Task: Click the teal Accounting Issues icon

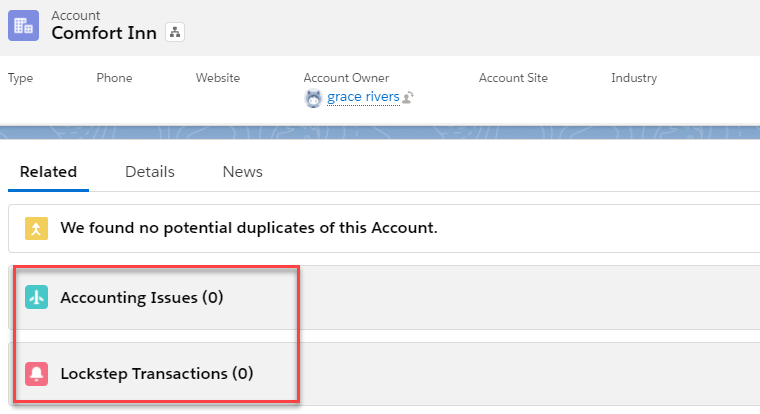Action: (x=36, y=297)
